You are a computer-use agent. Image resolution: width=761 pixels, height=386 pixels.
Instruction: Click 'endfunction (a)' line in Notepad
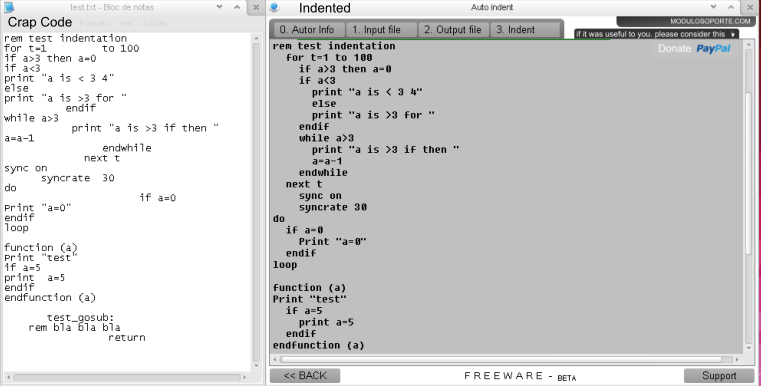(50, 297)
